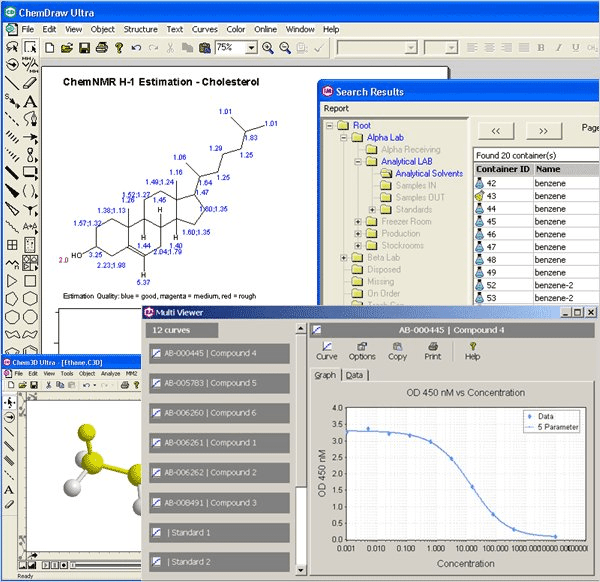The height and width of the screenshot is (582, 600).
Task: Select container 43 benzene row
Action: (536, 196)
